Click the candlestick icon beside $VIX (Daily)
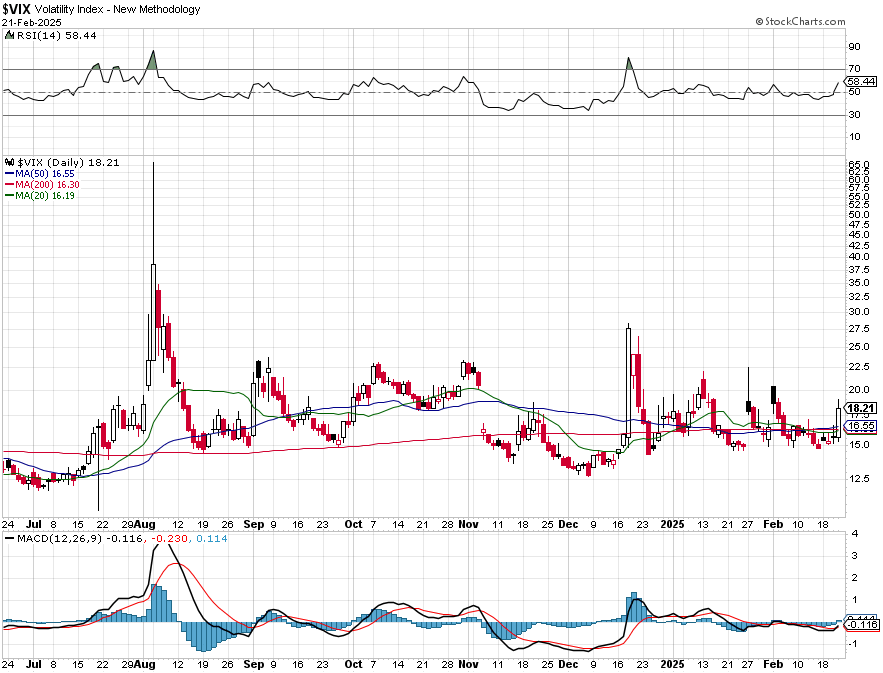This screenshot has width=883, height=673. point(10,163)
